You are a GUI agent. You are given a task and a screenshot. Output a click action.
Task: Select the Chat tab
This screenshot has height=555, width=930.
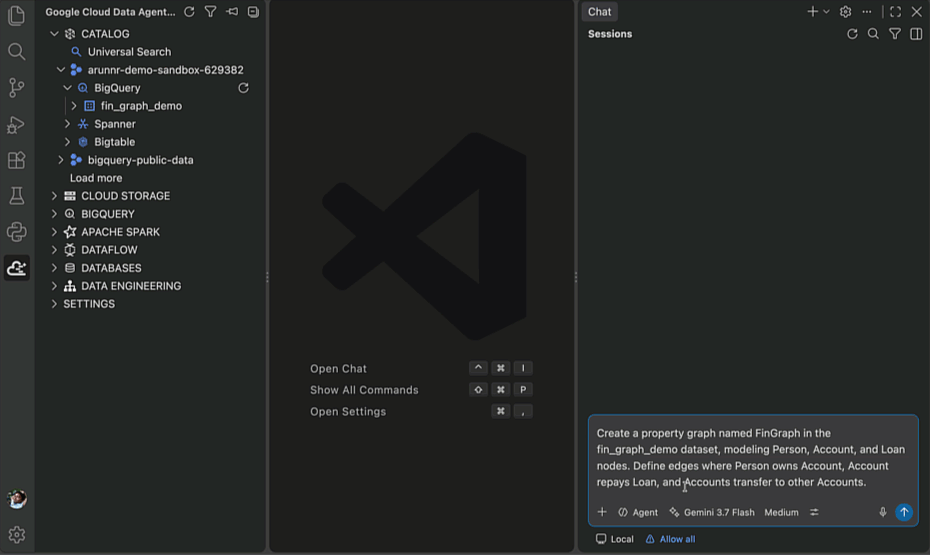(x=599, y=12)
